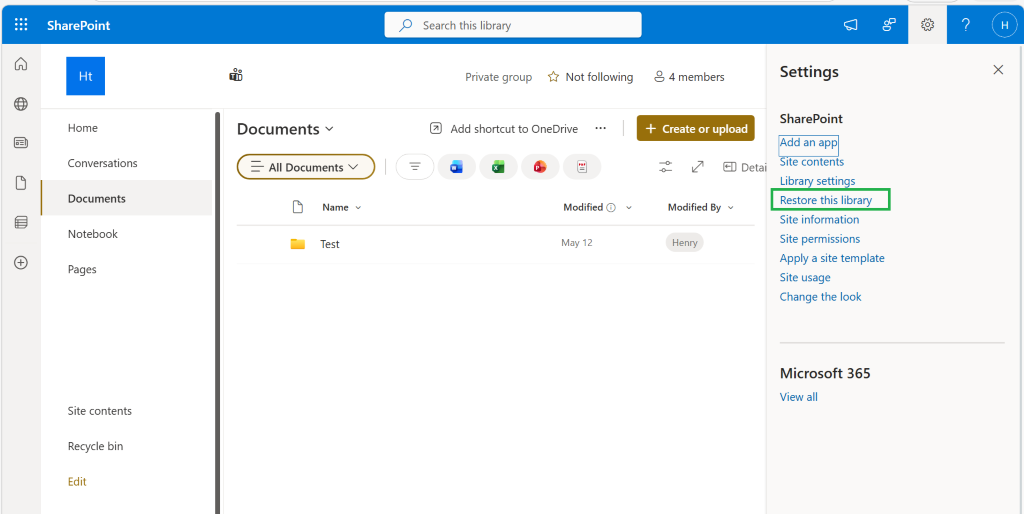Focus the Search this library box

(513, 25)
